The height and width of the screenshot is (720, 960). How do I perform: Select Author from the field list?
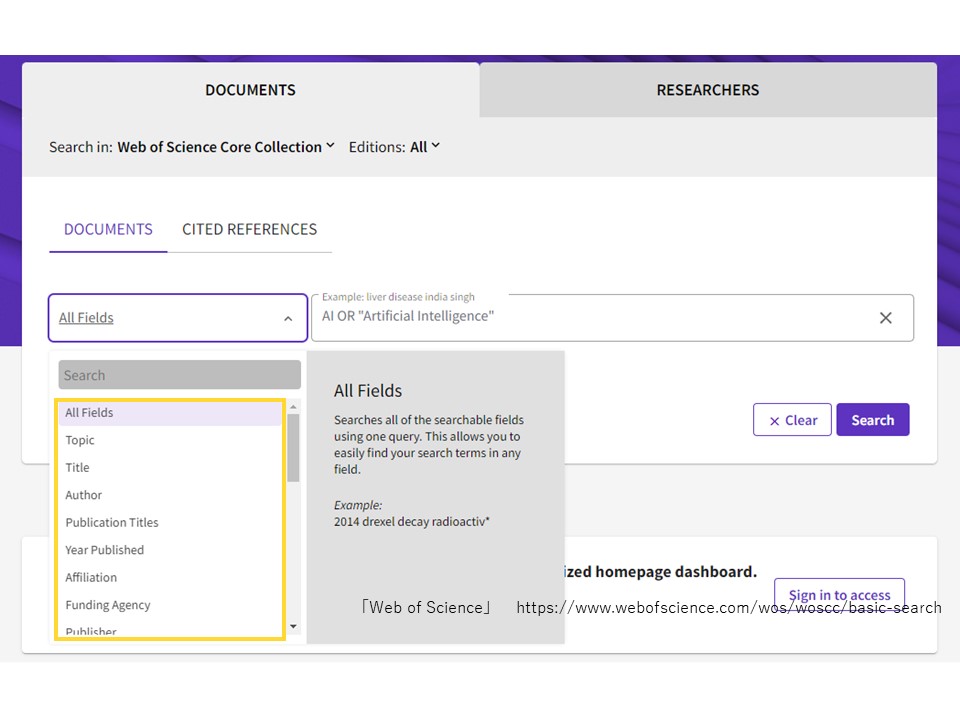170,495
